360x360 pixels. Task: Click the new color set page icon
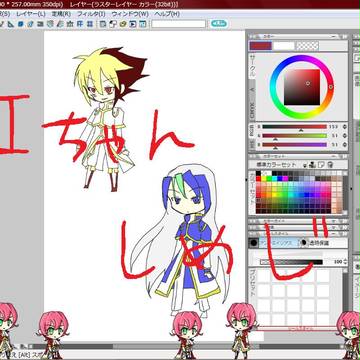321,165
